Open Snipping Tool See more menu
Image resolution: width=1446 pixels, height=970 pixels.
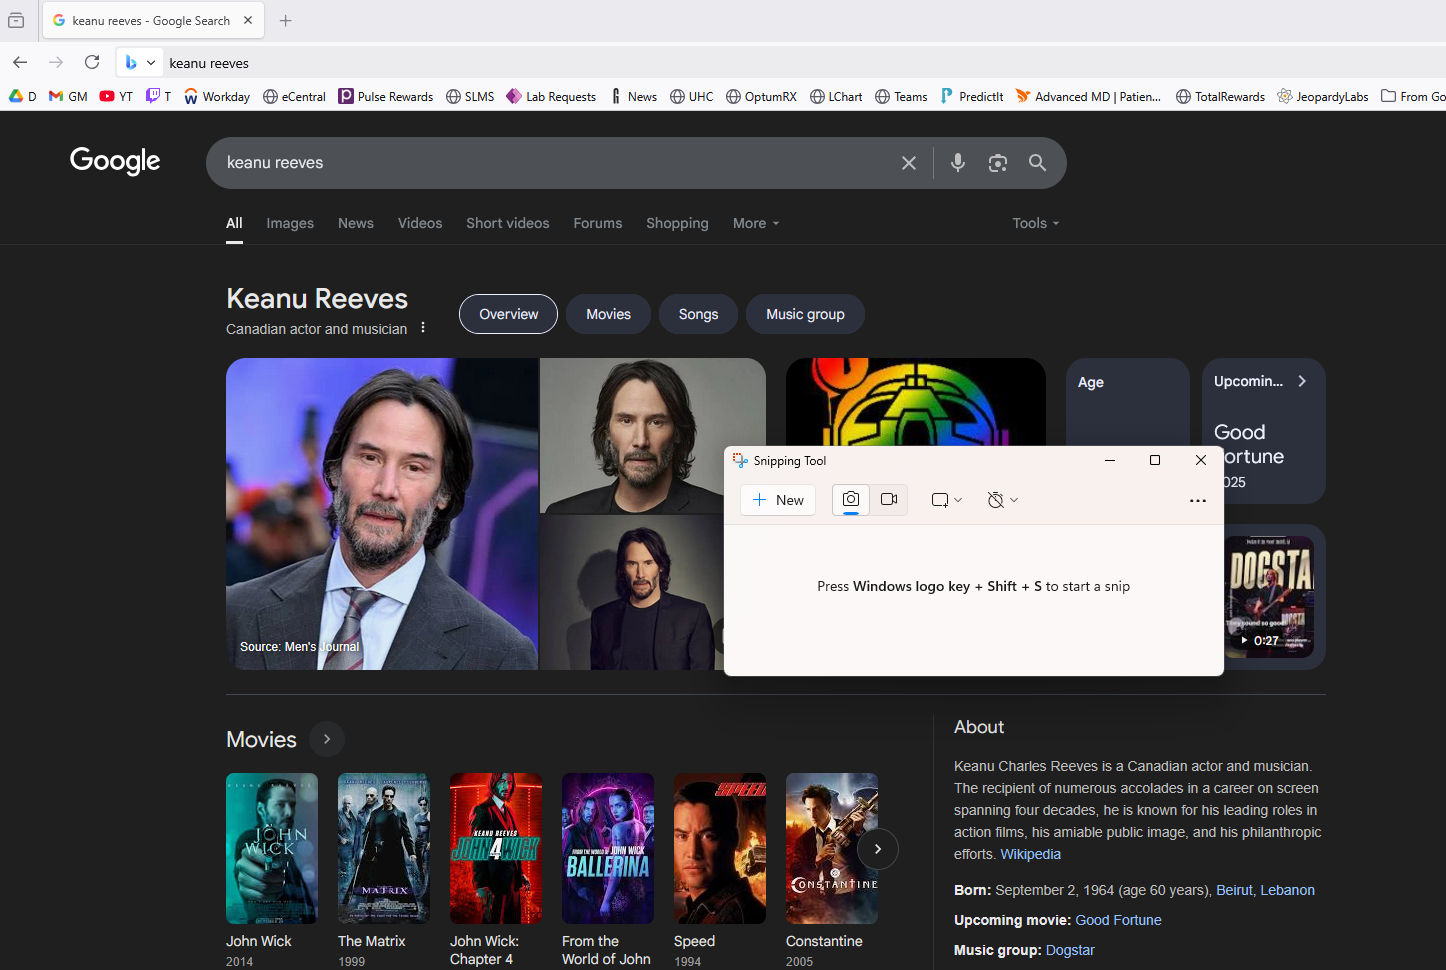pyautogui.click(x=1197, y=500)
